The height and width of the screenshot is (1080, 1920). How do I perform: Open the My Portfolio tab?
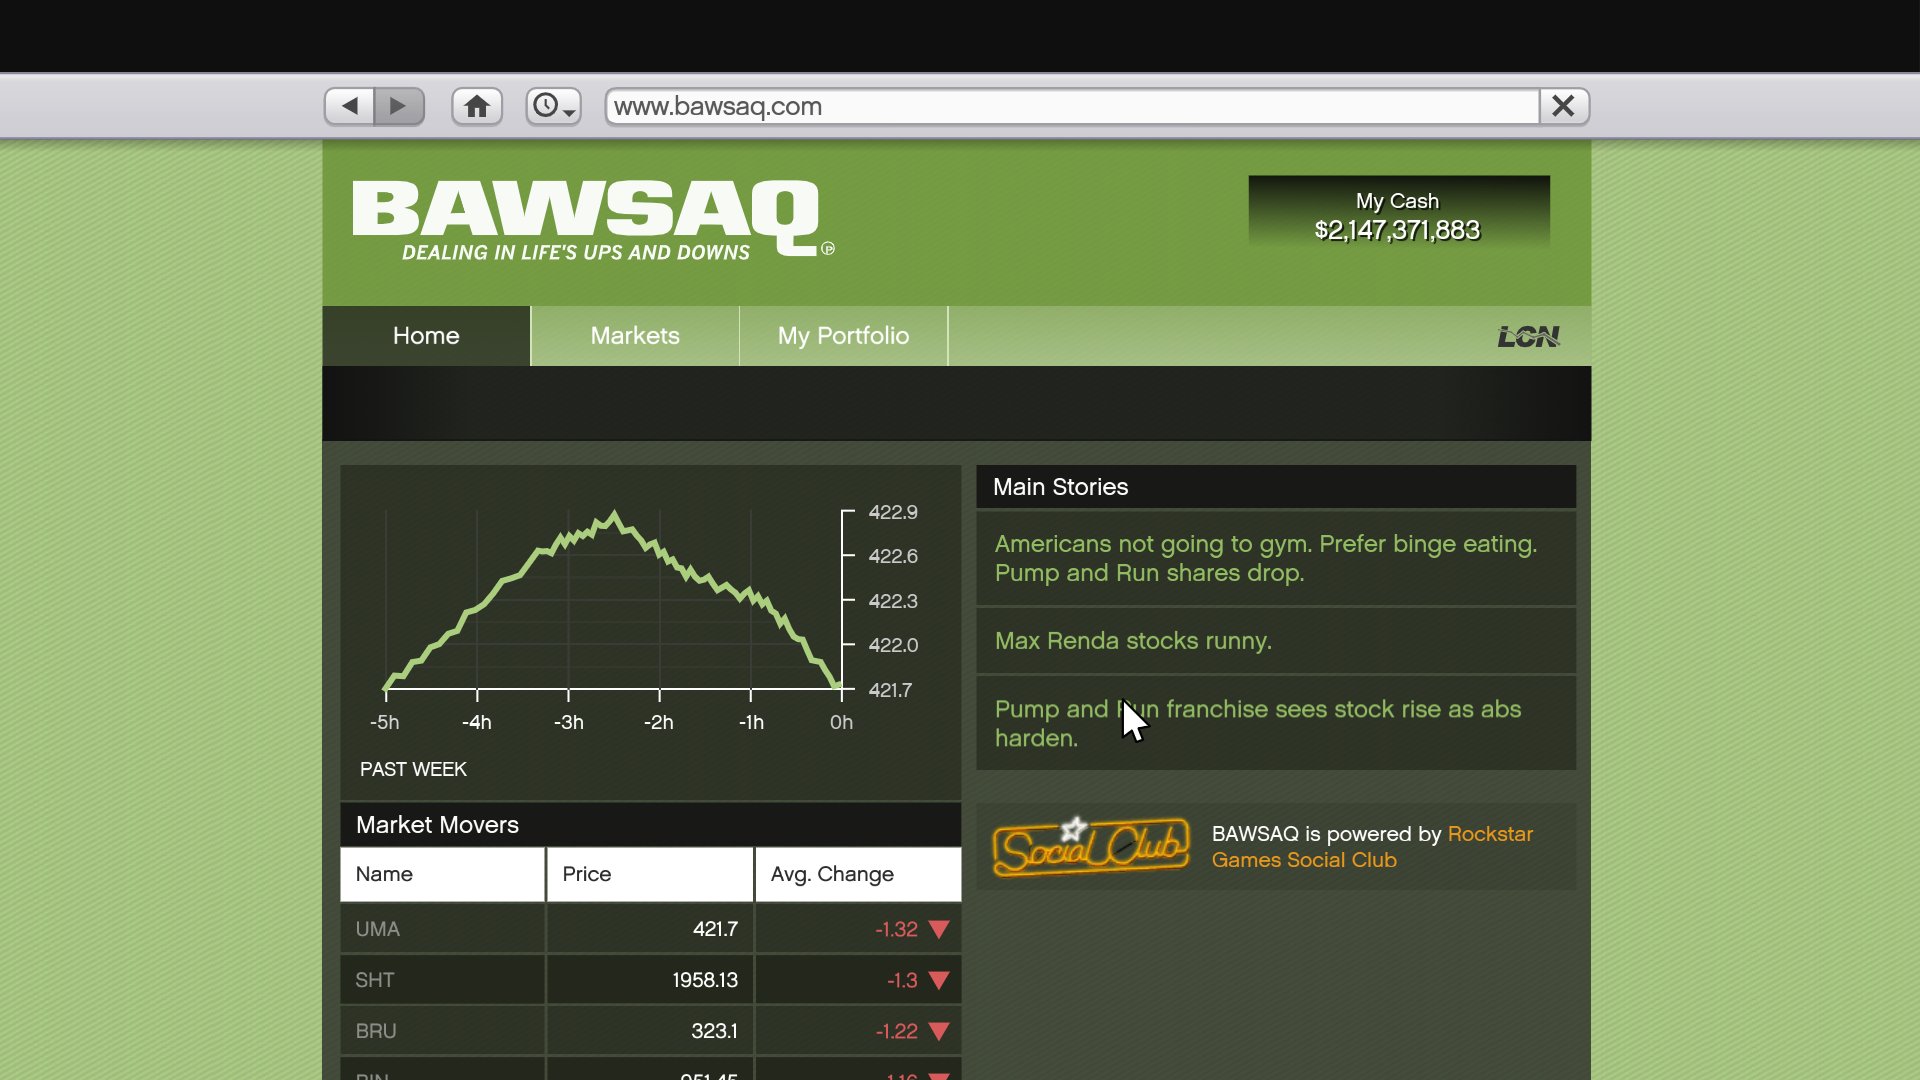[843, 336]
